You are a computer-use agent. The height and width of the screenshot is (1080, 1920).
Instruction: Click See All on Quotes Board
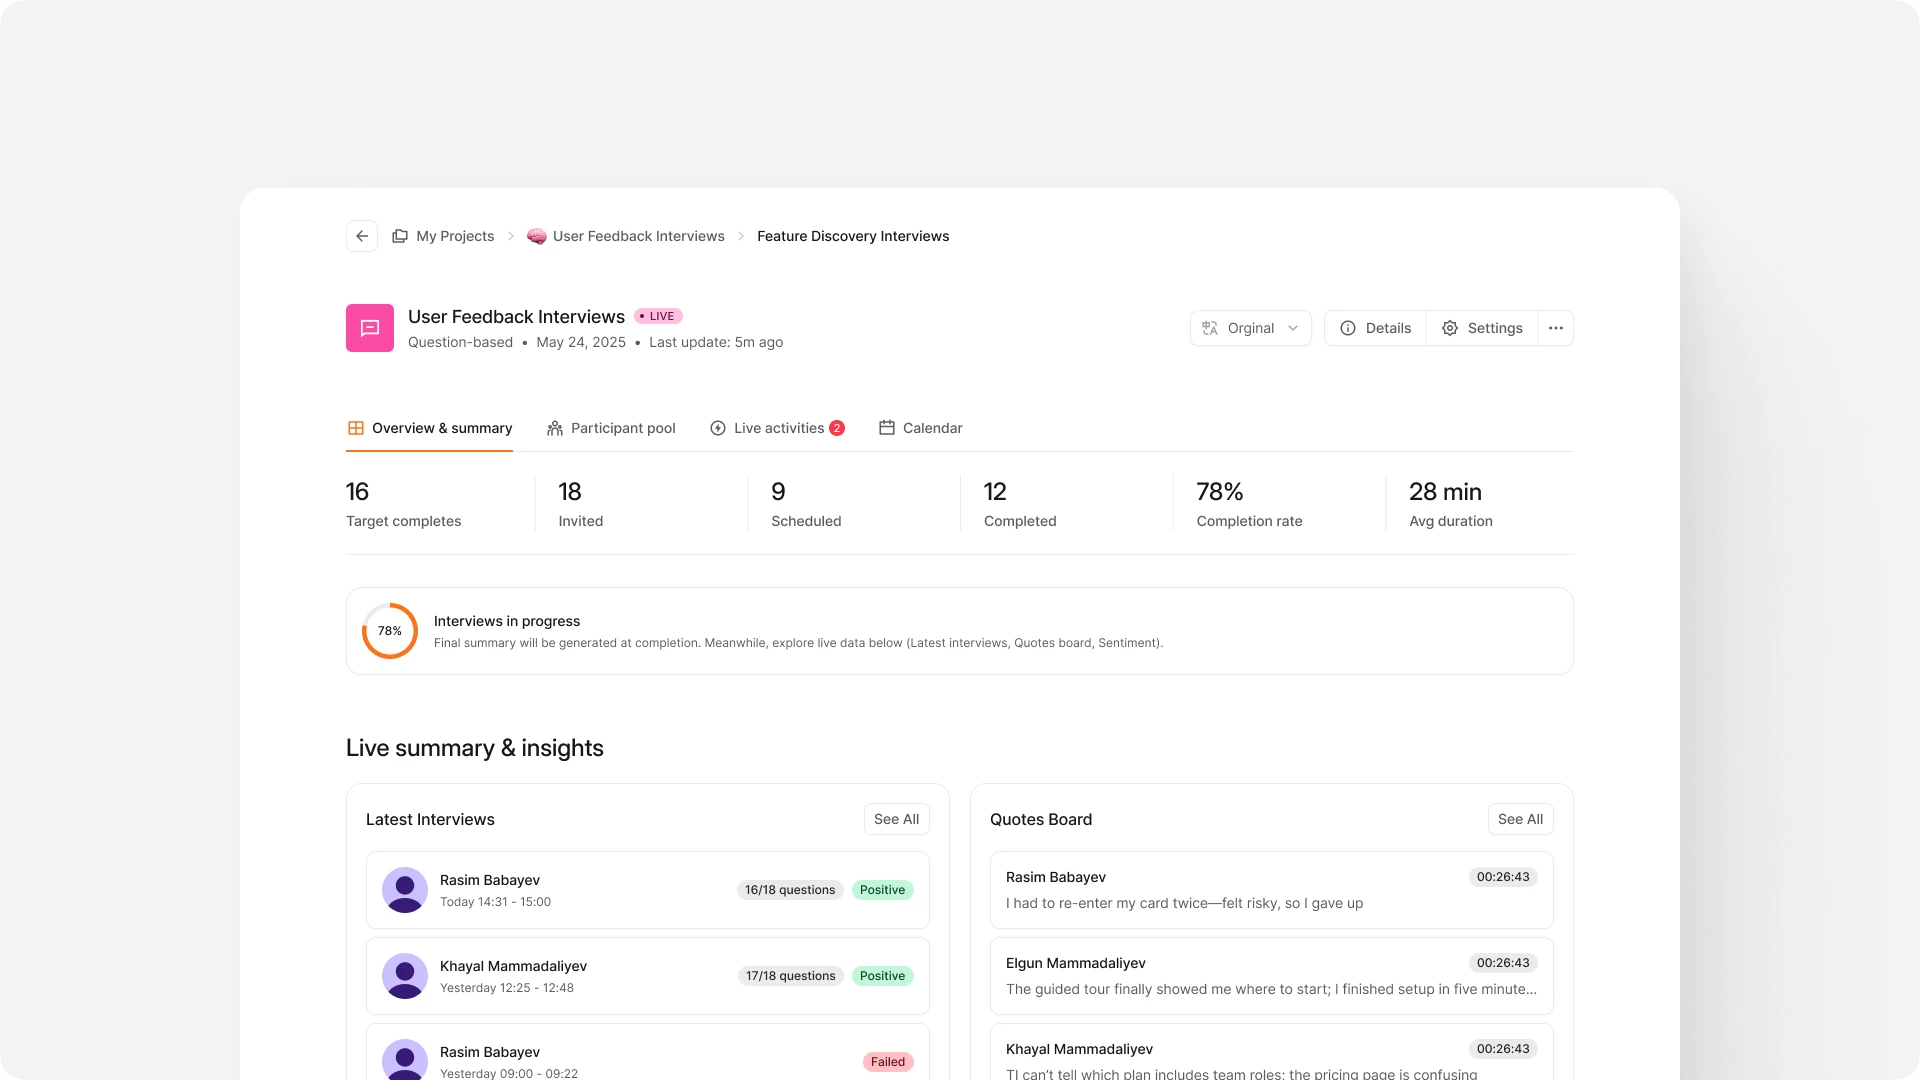[1520, 819]
